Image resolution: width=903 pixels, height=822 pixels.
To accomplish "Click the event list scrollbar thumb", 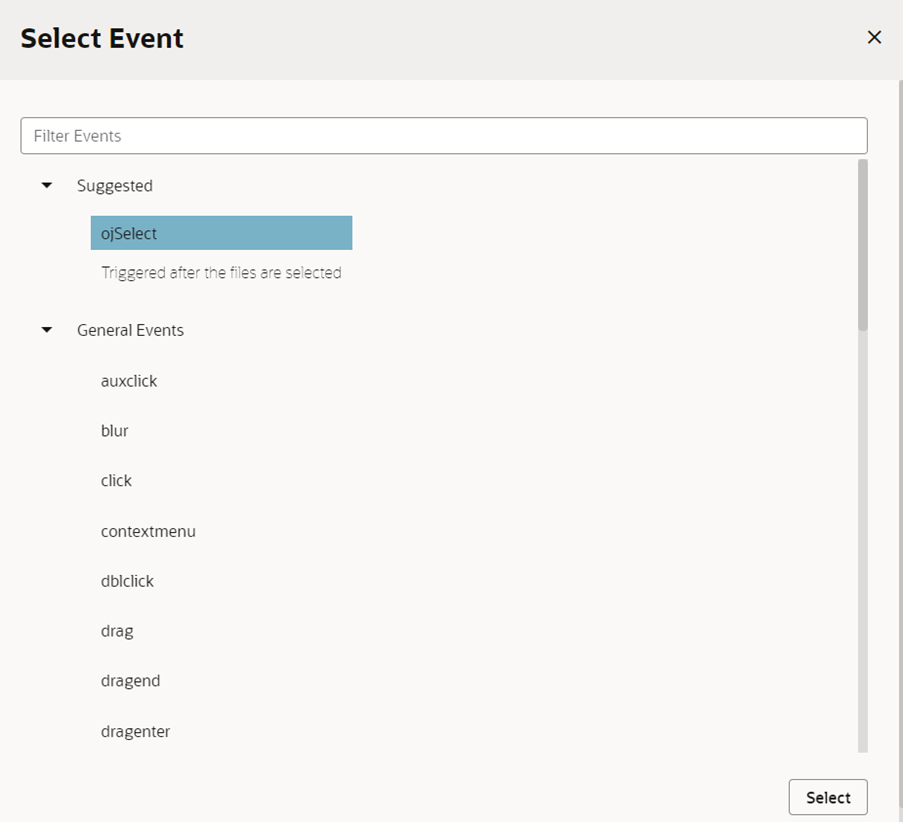I will click(862, 245).
